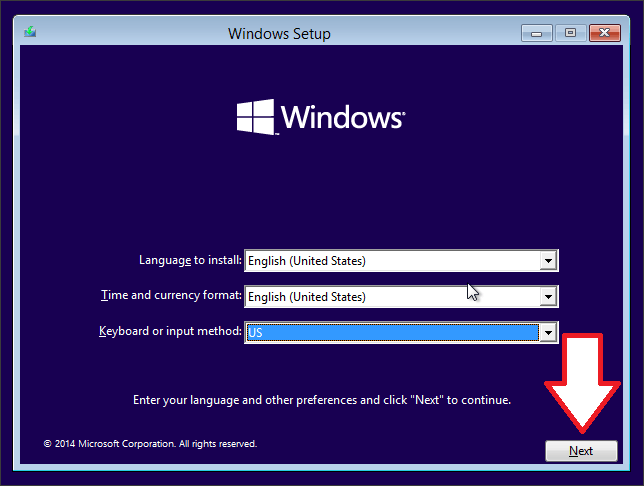644x486 pixels.
Task: Select the Time and currency format field
Action: [392, 297]
